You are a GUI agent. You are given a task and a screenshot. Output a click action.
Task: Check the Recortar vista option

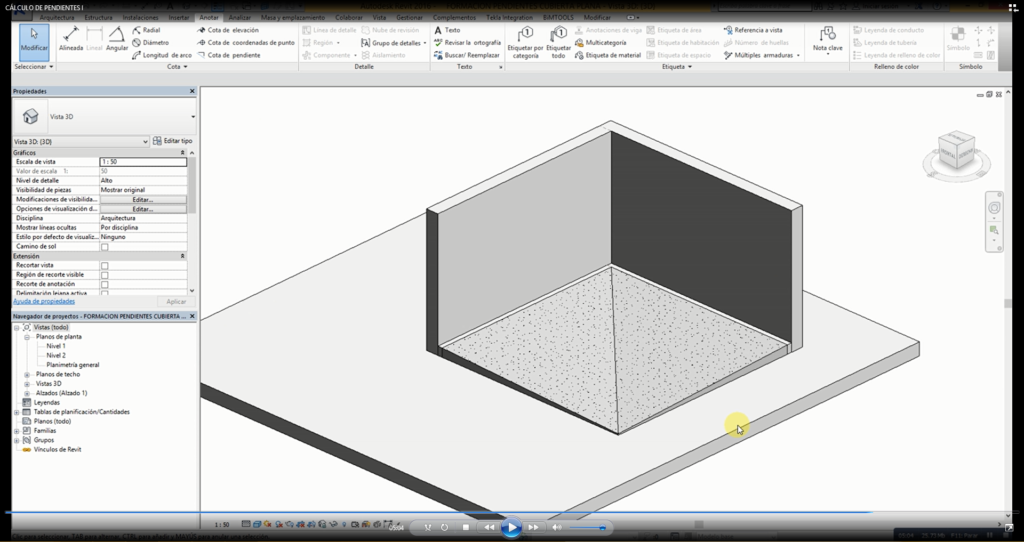(105, 265)
